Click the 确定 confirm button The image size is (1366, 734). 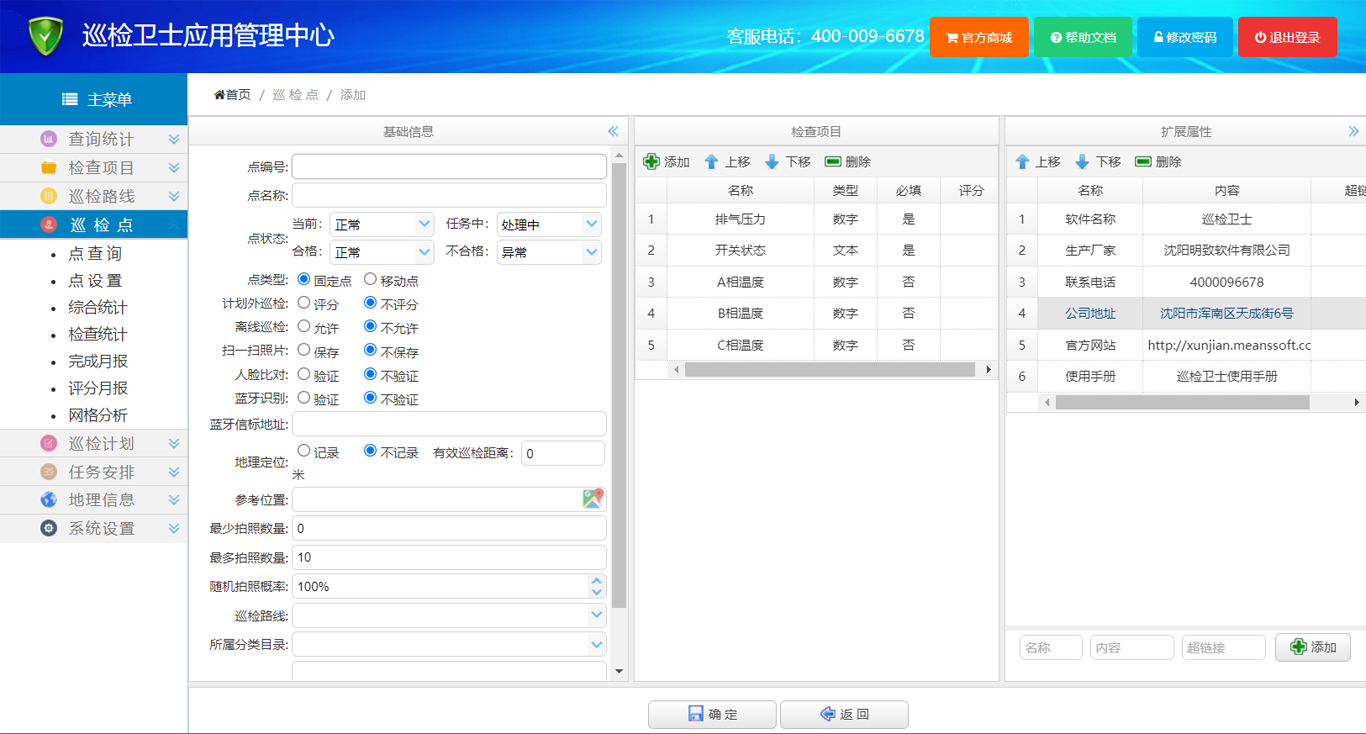pos(712,714)
